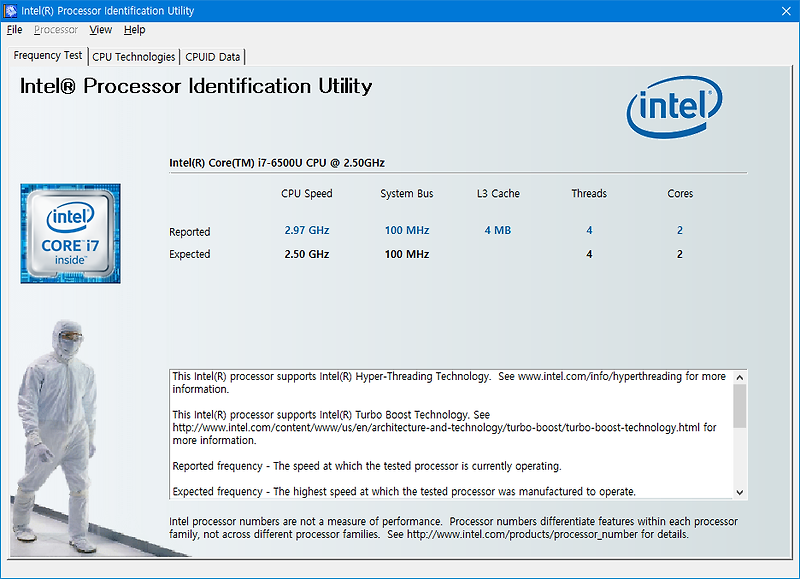800x579 pixels.
Task: Select the Frequency Test tab
Action: (x=46, y=57)
